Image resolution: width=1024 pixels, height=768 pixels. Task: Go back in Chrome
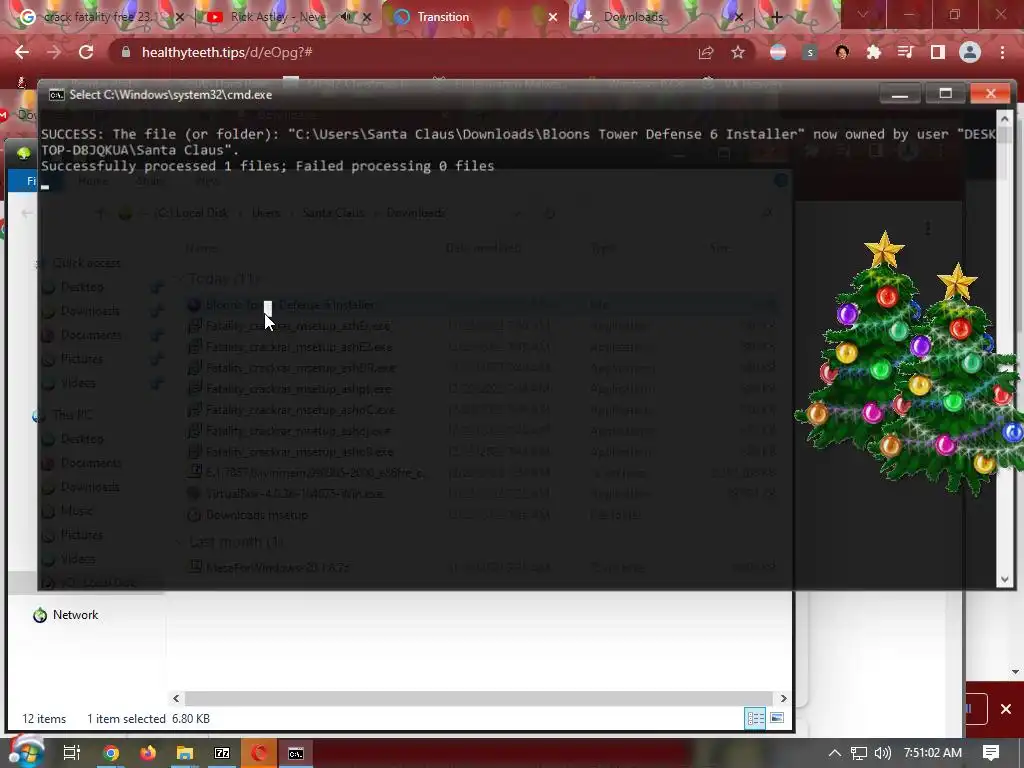[x=22, y=52]
